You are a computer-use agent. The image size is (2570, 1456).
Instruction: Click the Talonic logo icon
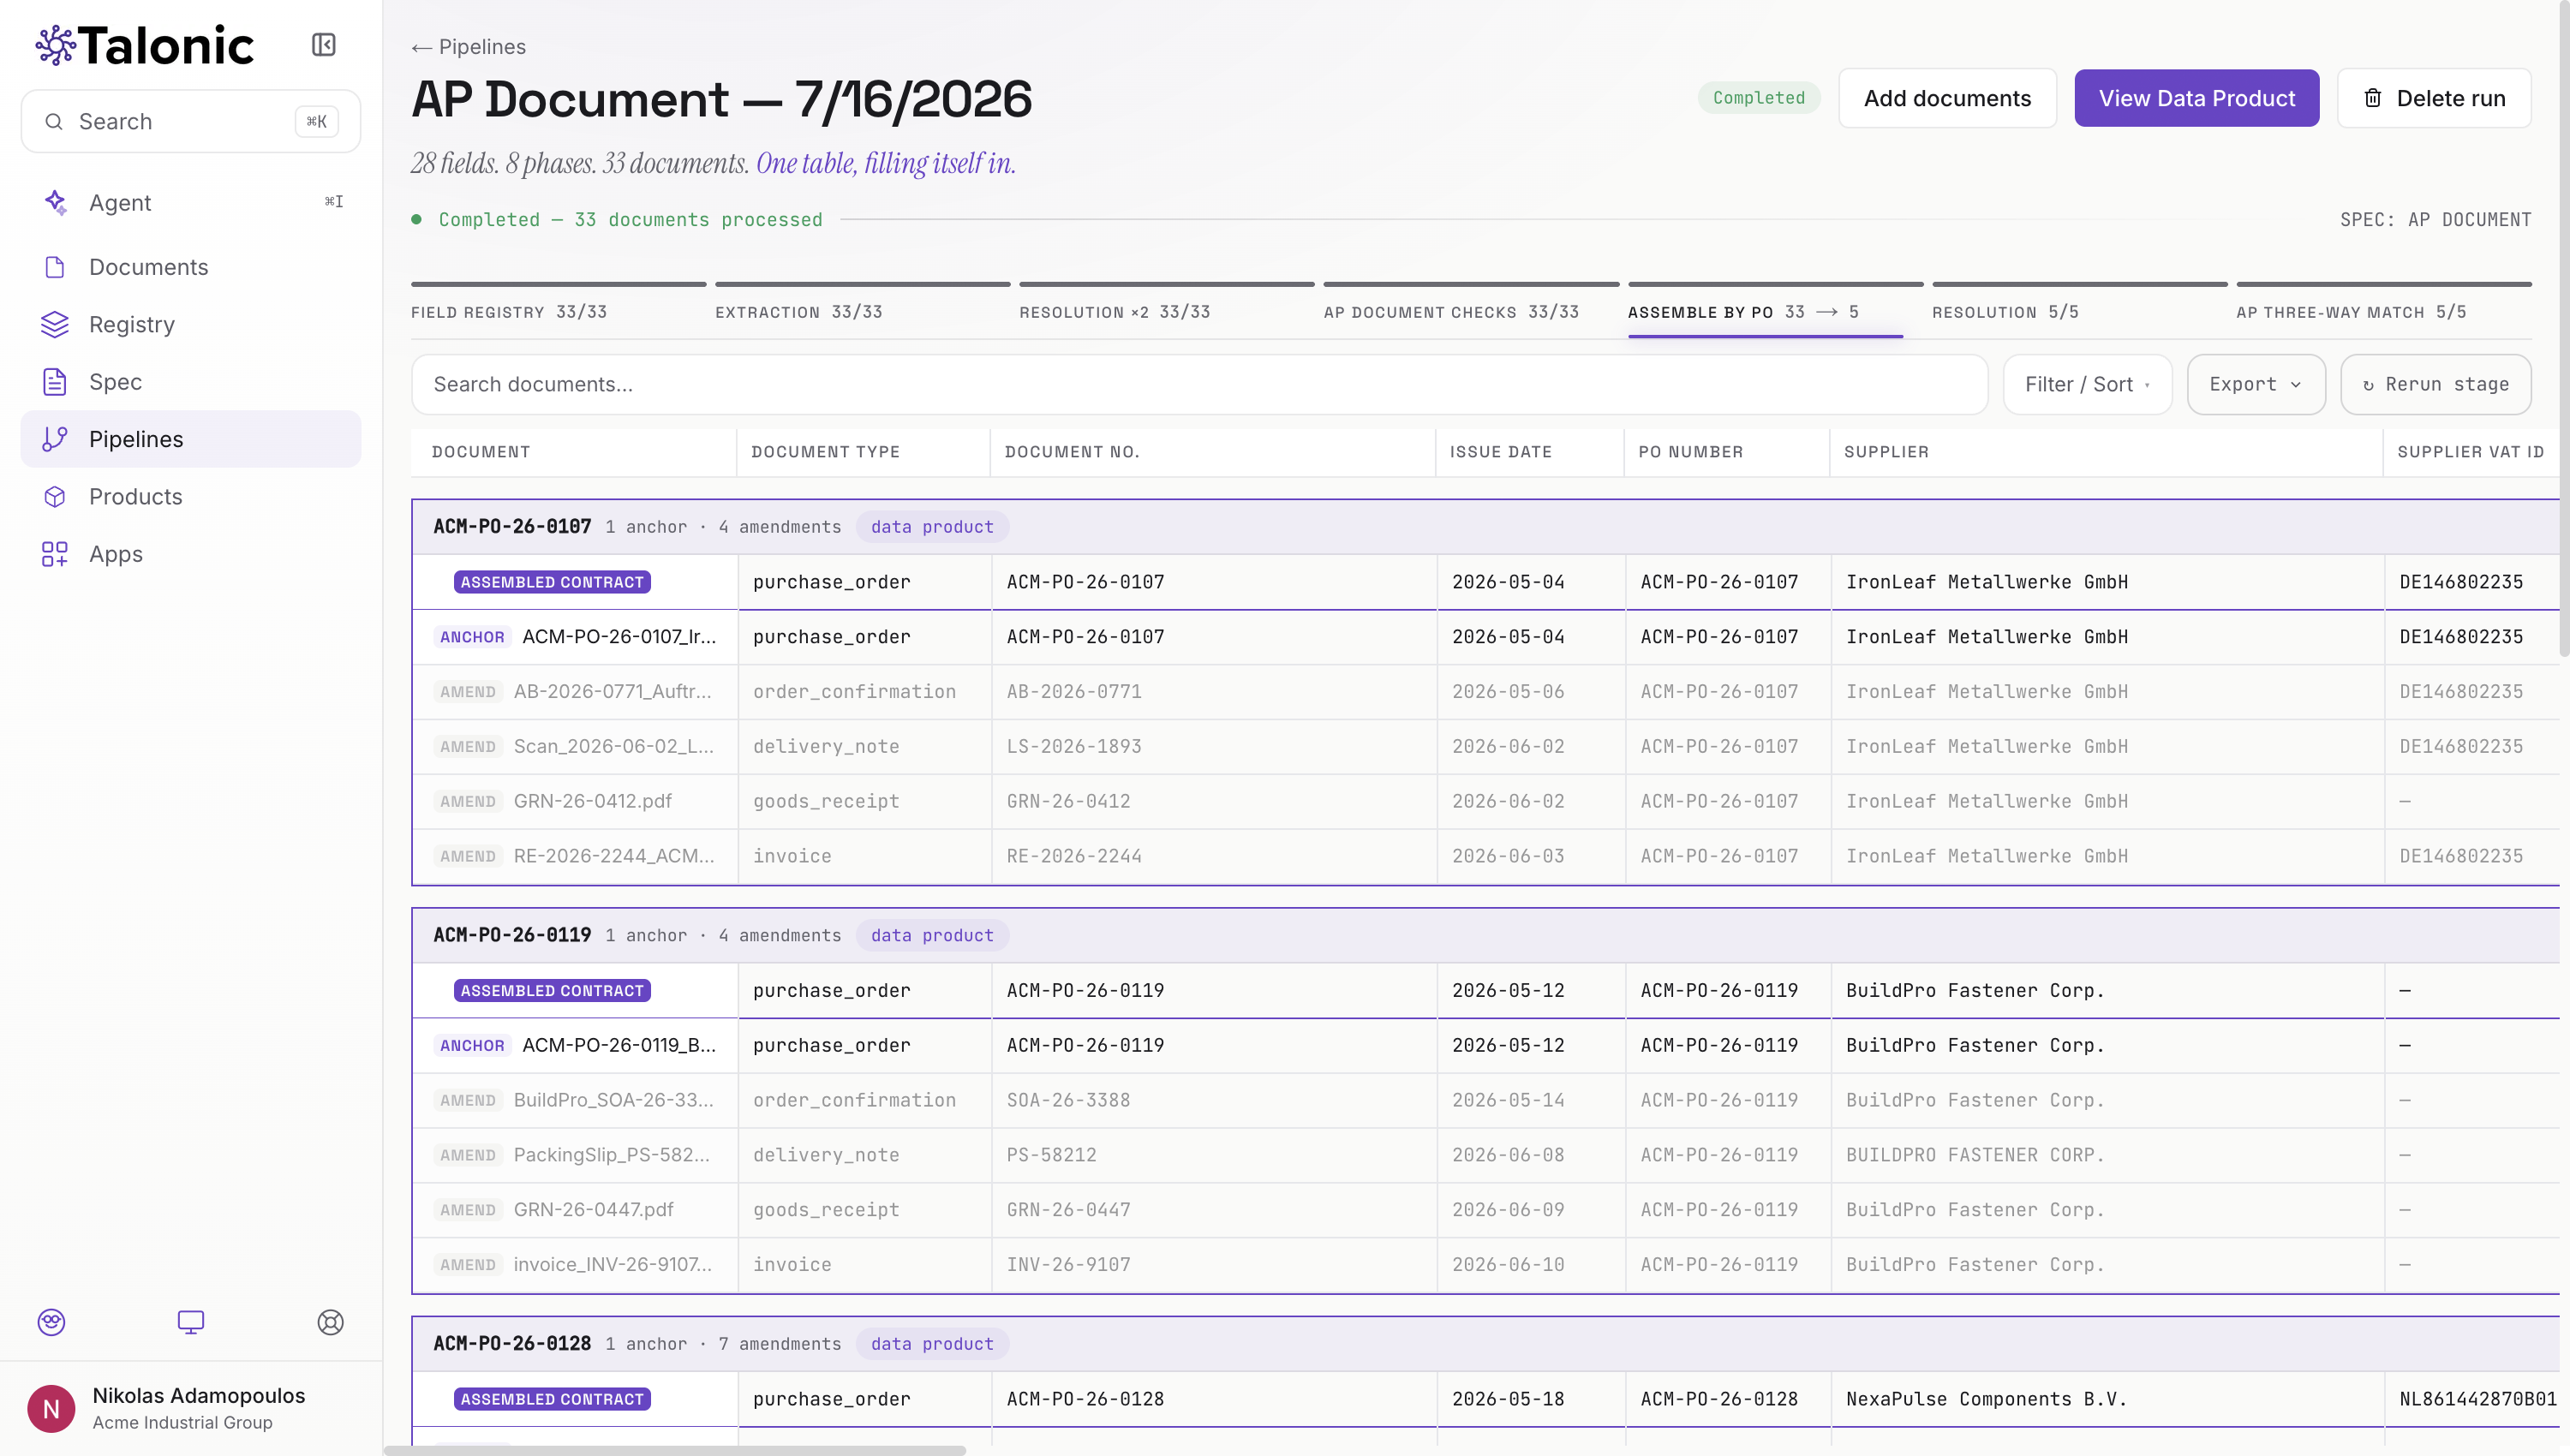click(55, 45)
